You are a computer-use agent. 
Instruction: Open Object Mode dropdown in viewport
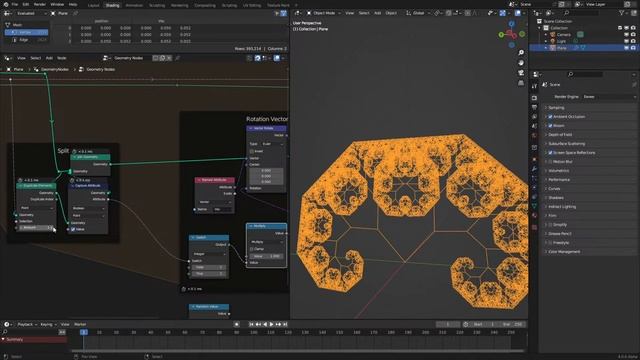click(x=323, y=13)
